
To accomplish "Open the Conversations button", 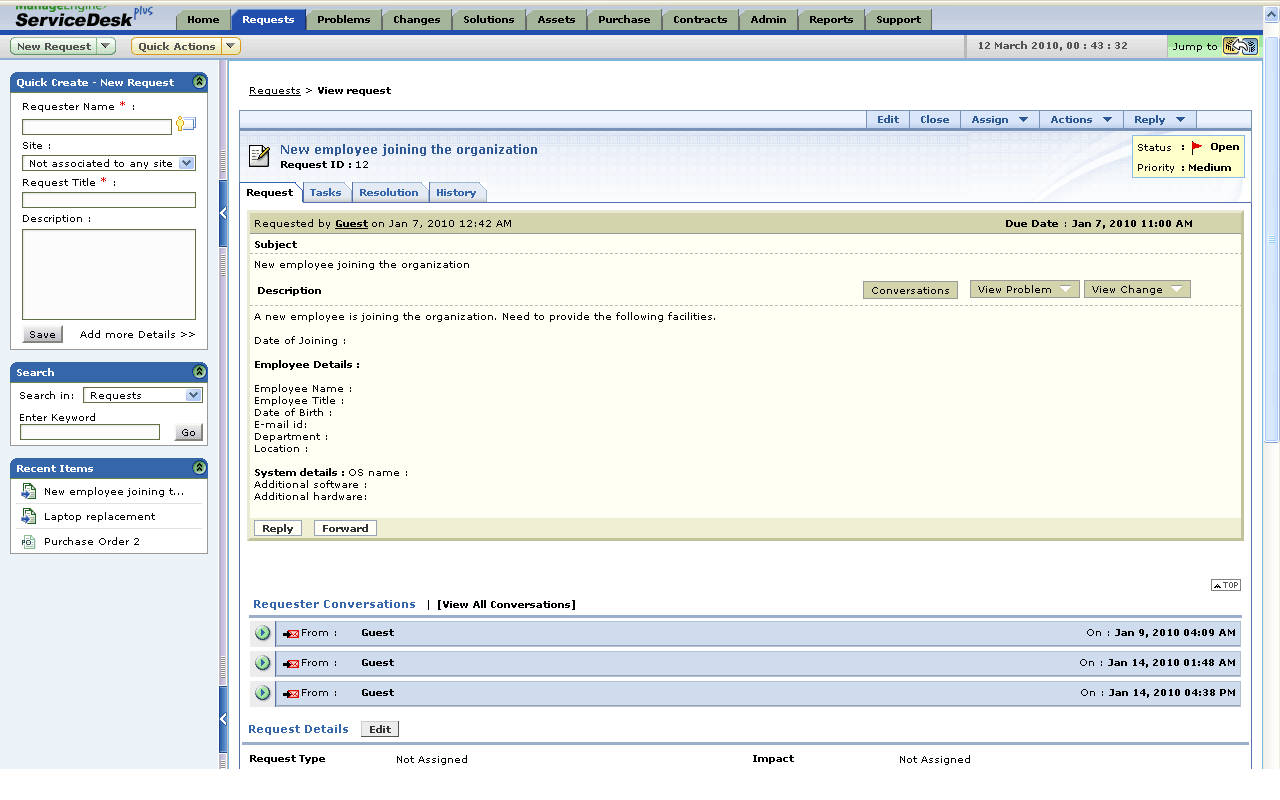I will click(x=910, y=290).
